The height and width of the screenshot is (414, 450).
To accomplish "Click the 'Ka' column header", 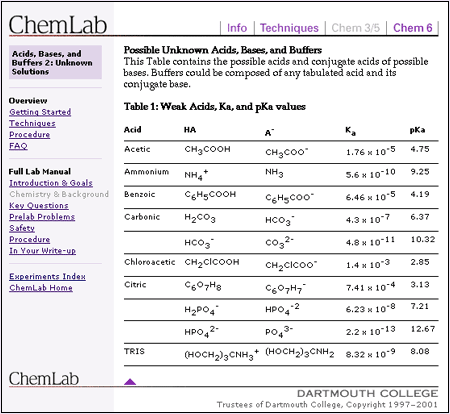I will click(x=350, y=131).
